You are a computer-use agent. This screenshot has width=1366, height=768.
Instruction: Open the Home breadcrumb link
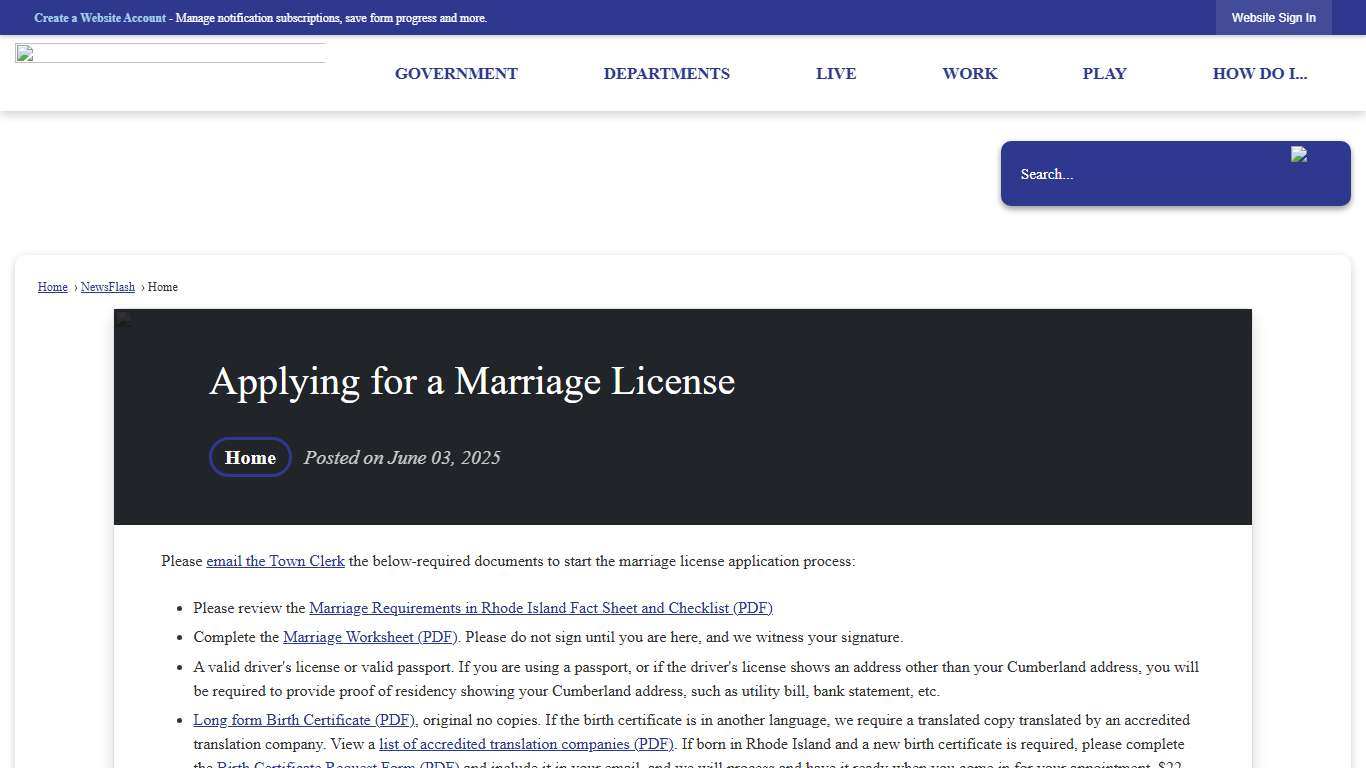[52, 287]
